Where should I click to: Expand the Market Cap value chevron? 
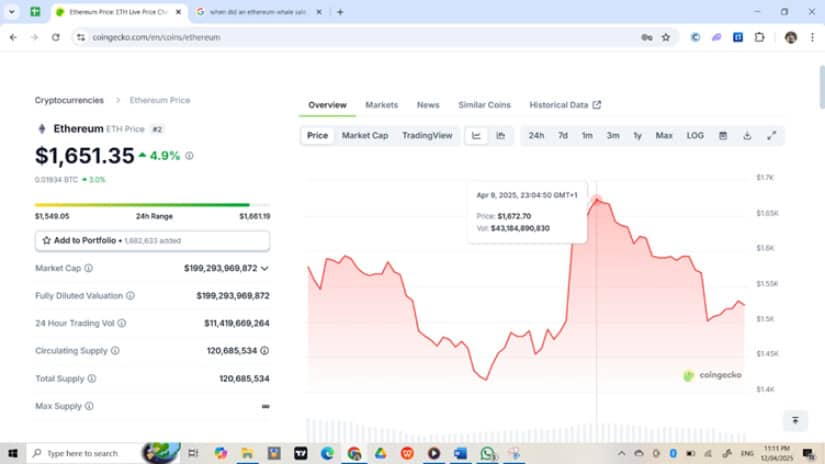click(x=265, y=268)
